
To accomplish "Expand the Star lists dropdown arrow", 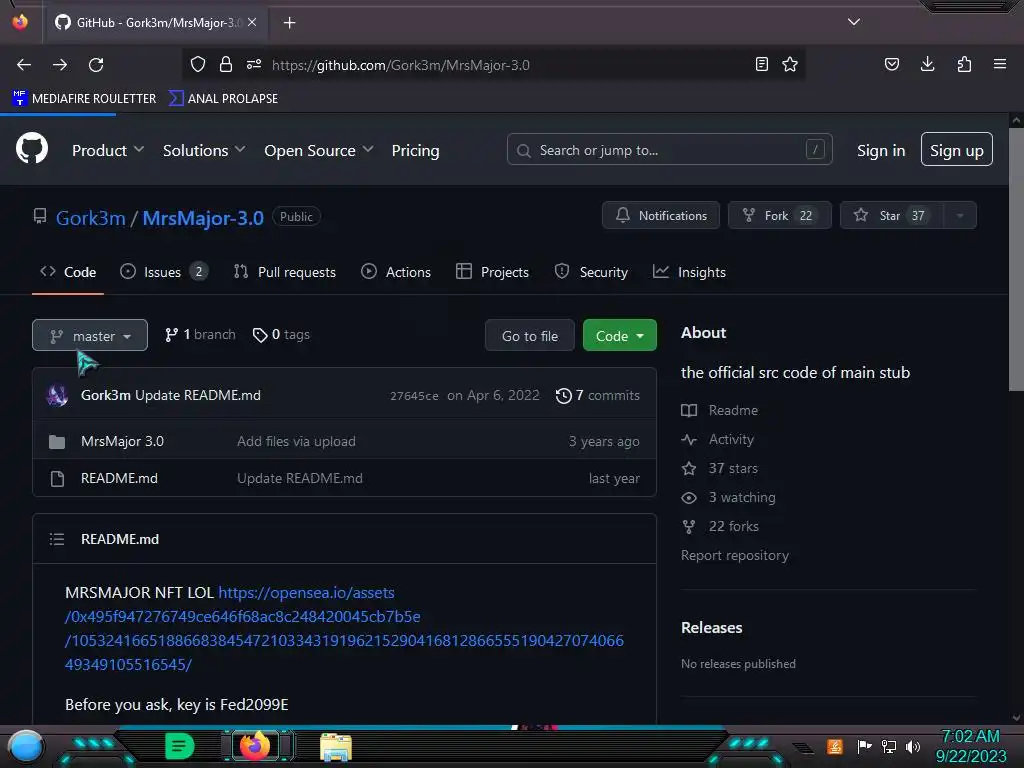I will 960,216.
